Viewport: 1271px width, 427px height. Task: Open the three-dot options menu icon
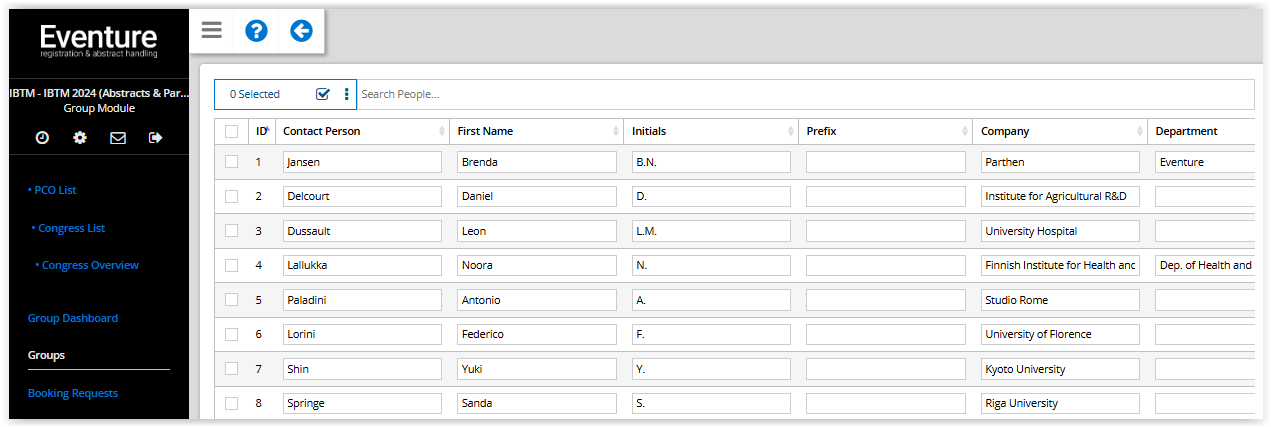tap(347, 94)
